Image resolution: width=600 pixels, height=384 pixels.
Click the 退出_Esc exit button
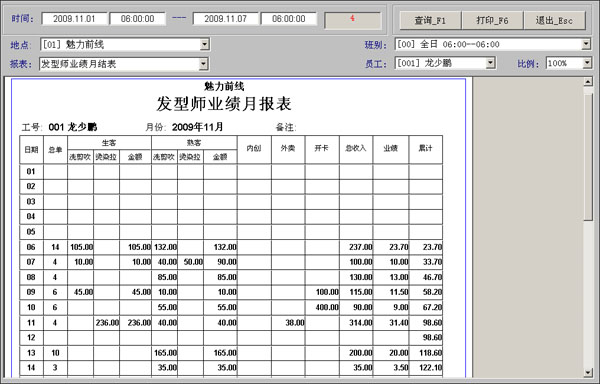click(554, 20)
